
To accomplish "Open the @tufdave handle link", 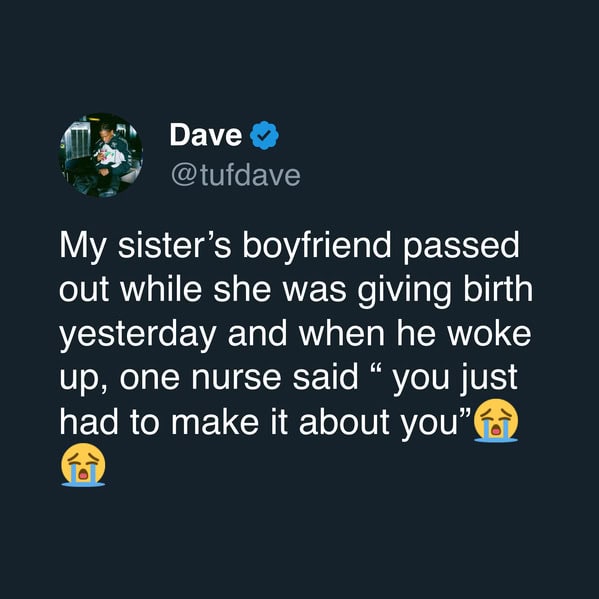I will point(236,175).
